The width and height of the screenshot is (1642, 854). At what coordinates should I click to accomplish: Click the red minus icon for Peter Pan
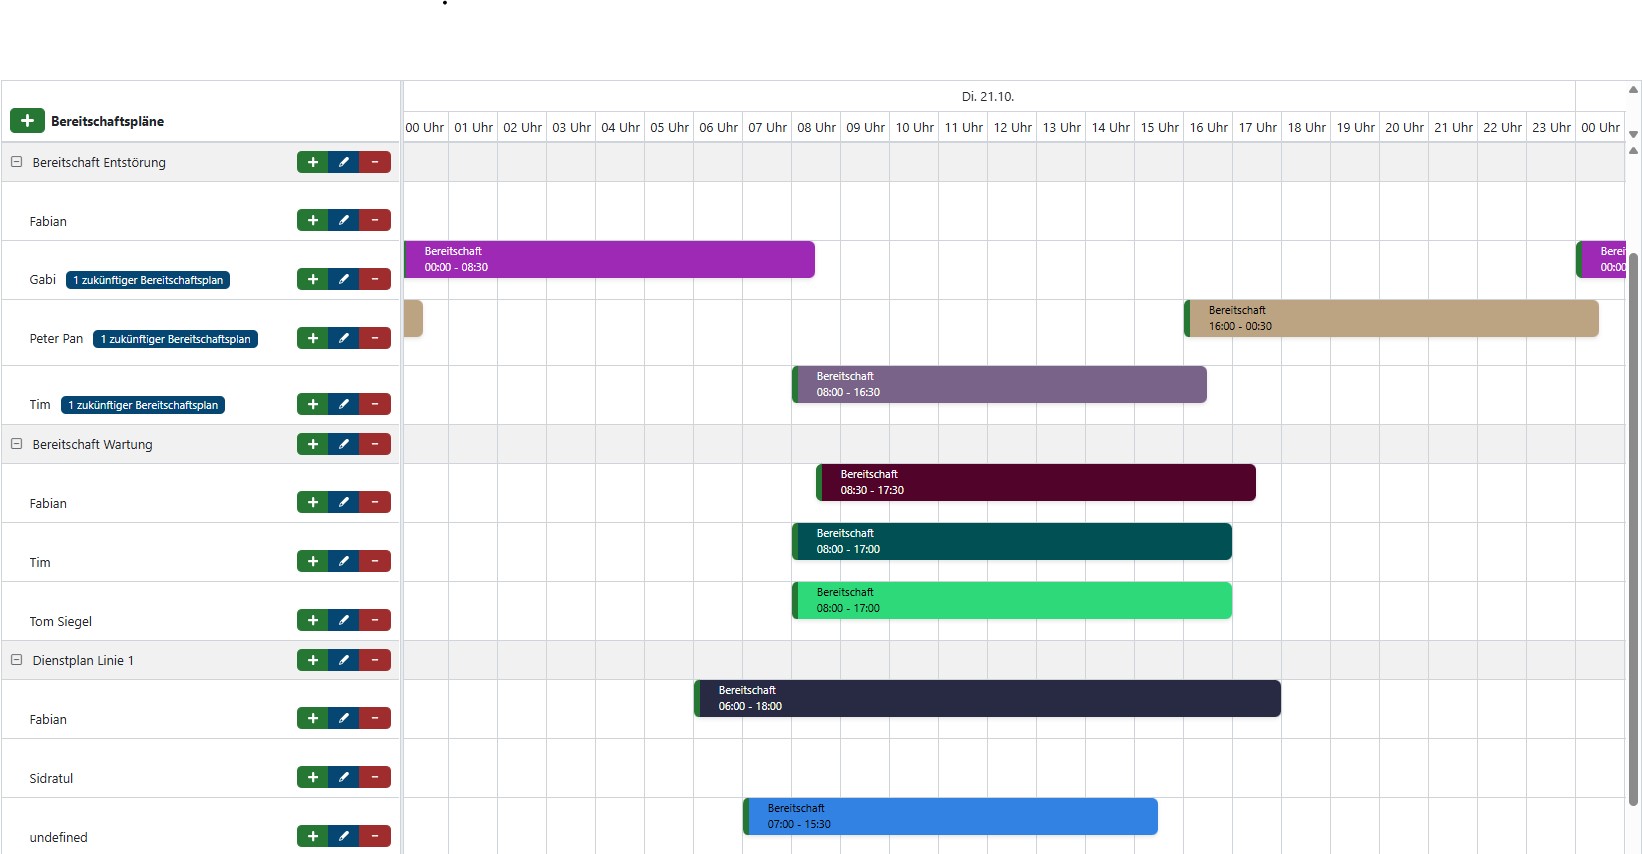pos(375,338)
